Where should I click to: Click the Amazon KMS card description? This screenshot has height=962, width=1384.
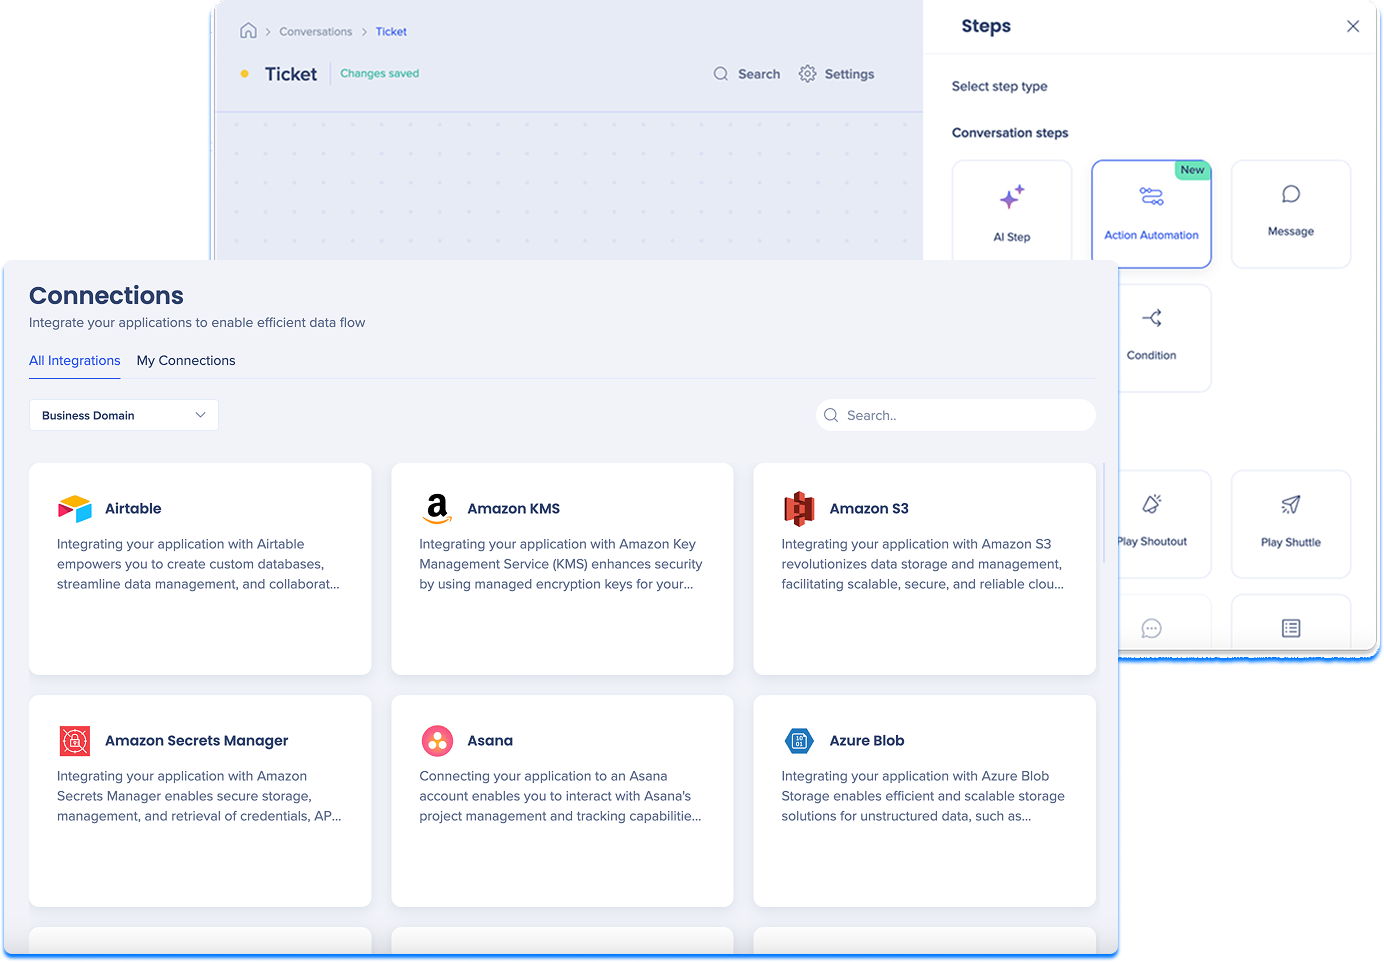coord(561,564)
